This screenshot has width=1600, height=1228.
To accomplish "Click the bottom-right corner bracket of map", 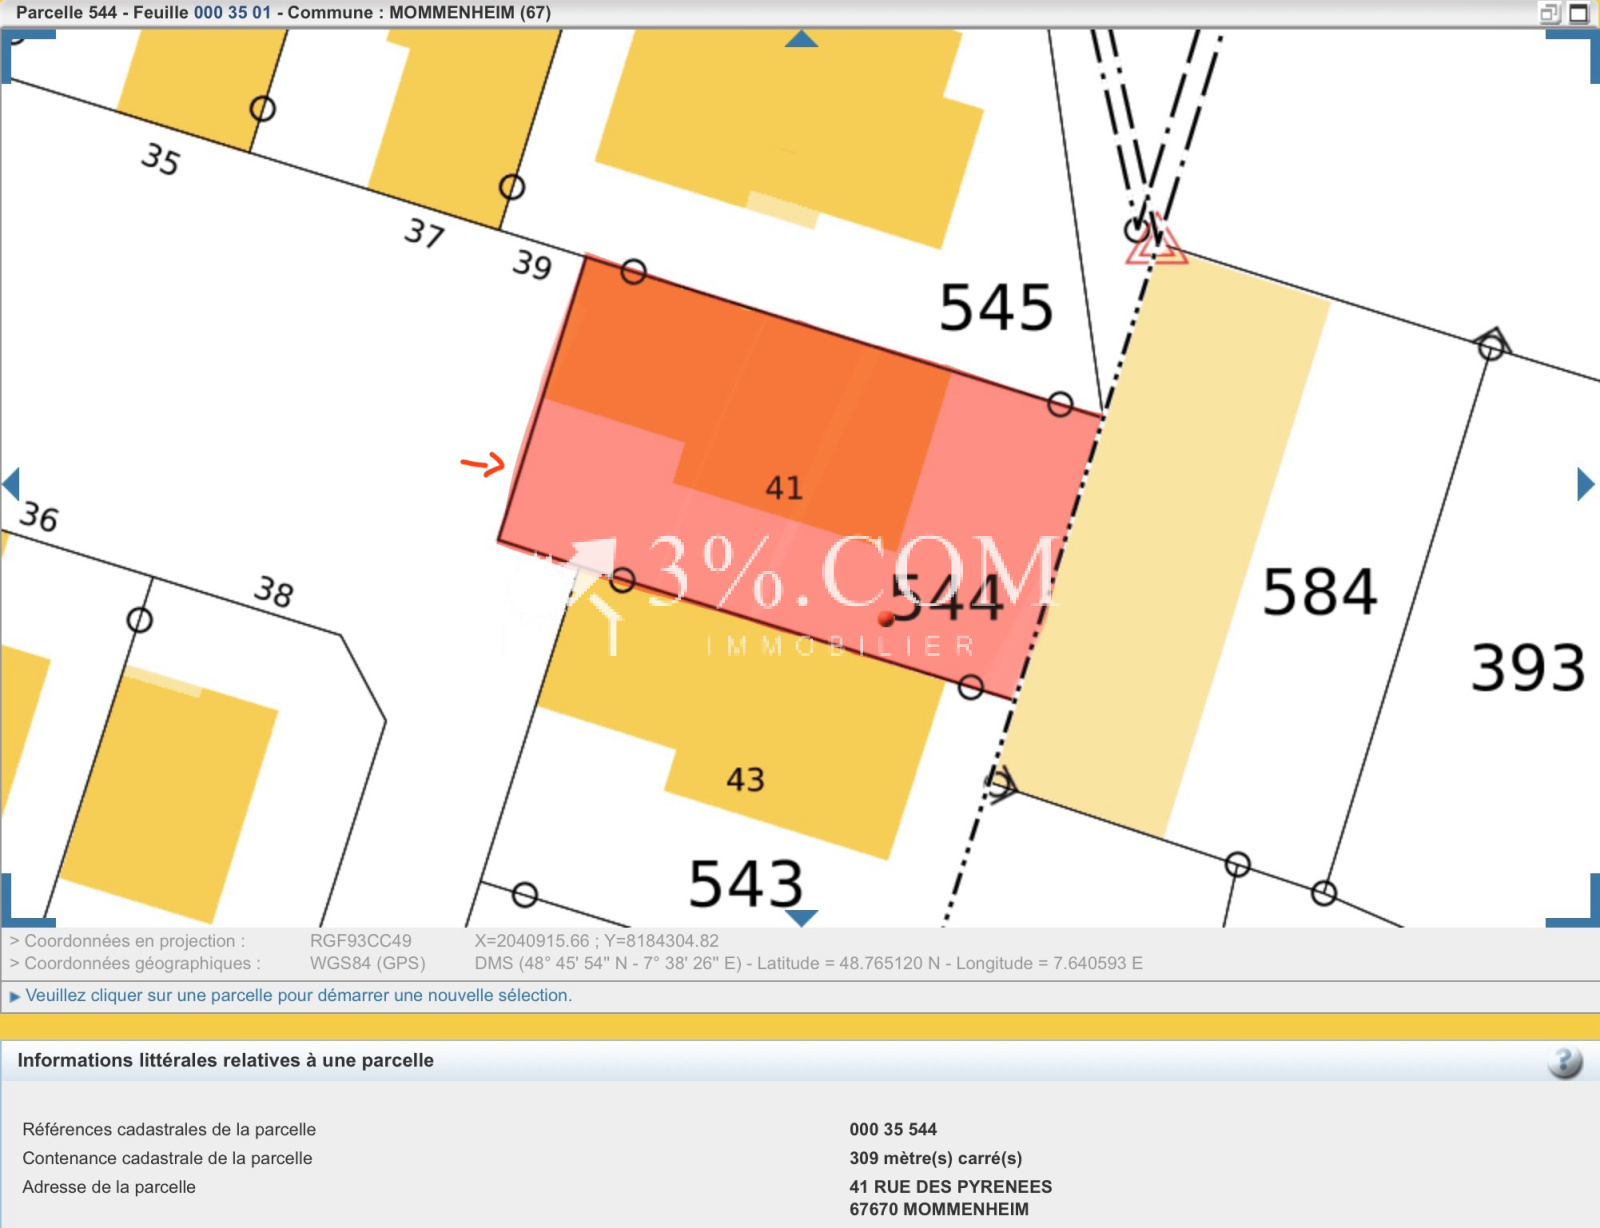I will (x=1573, y=901).
